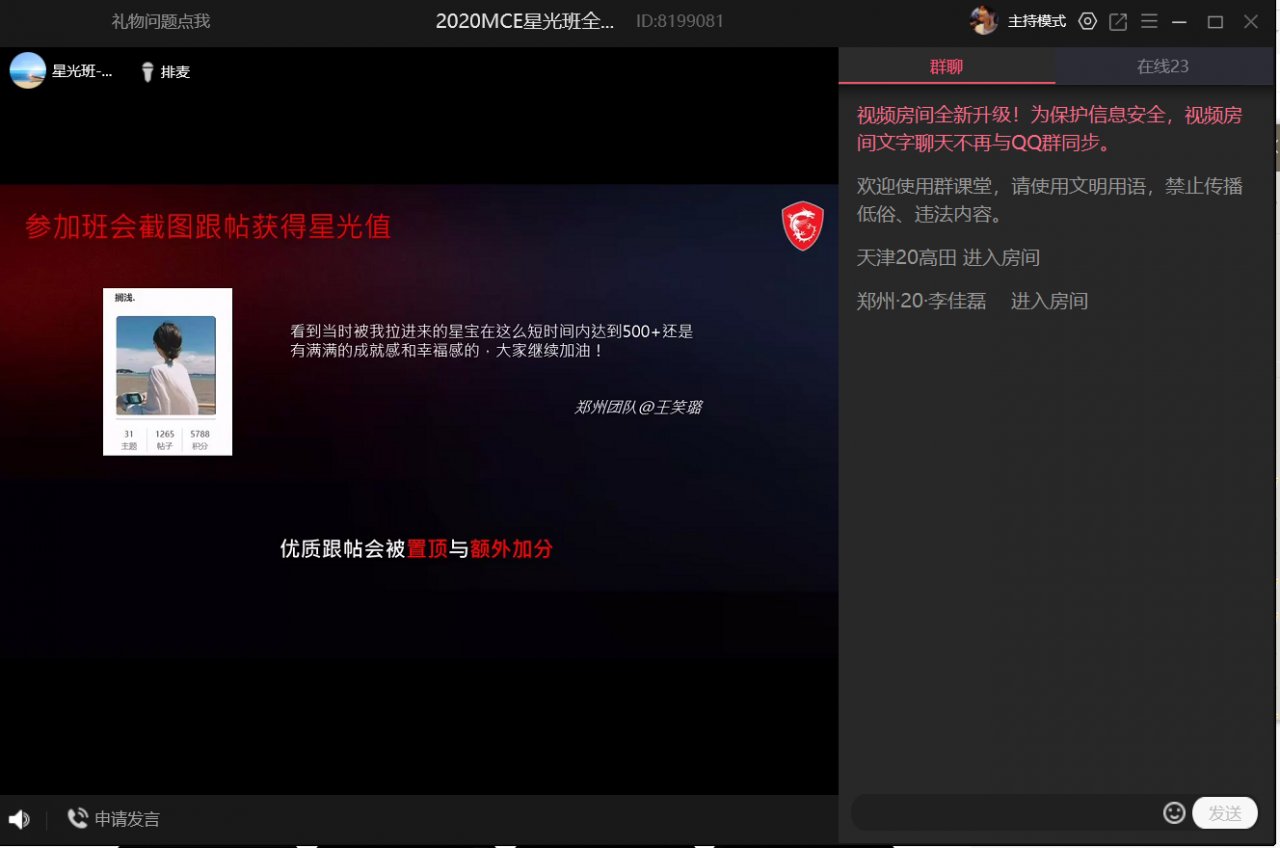Open the 主持模式 host mode option
Screen dimensions: 1280x848
click(x=1036, y=21)
